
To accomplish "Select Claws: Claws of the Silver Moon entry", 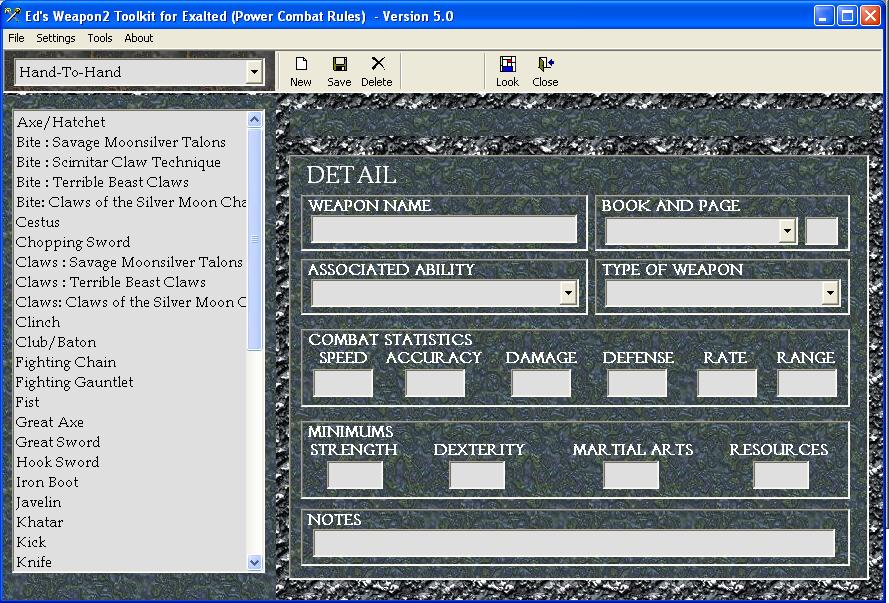I will 131,302.
